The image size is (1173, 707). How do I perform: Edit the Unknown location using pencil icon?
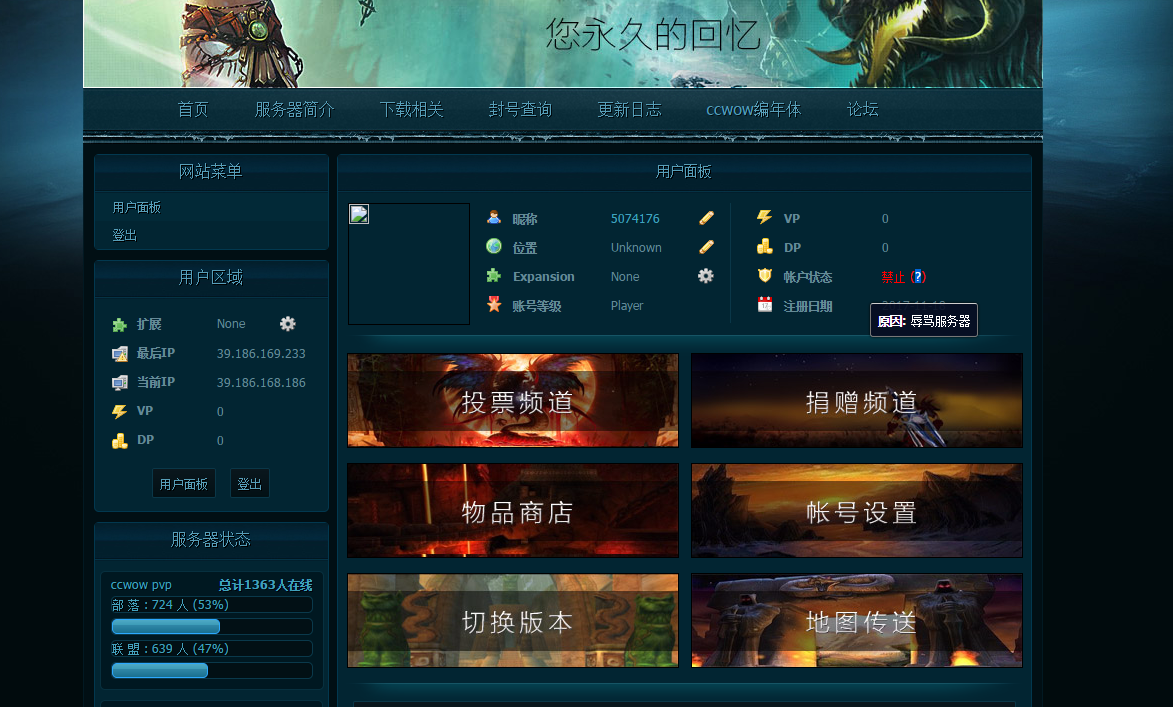(706, 246)
